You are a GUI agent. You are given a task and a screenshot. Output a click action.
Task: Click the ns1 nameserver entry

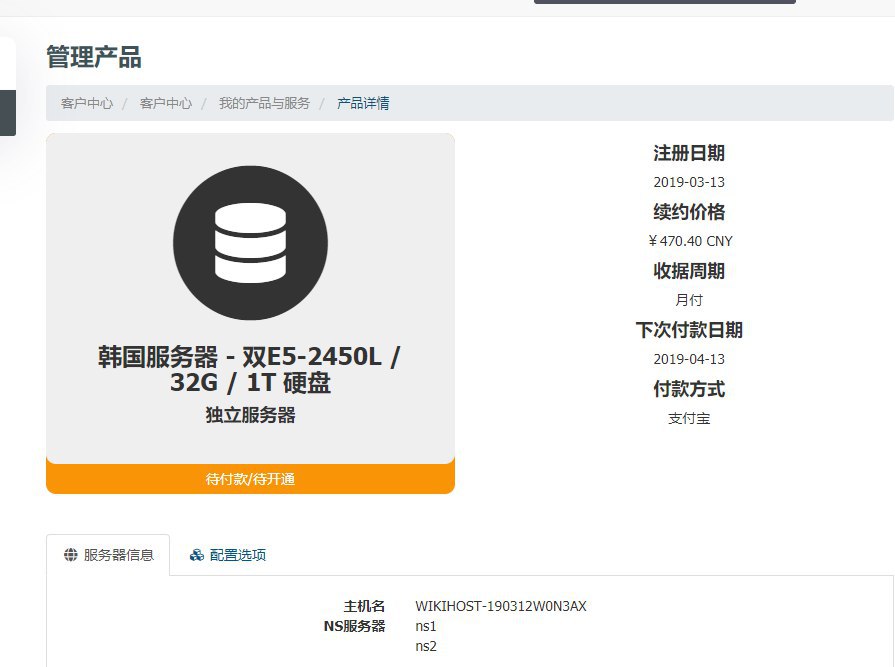coord(426,626)
